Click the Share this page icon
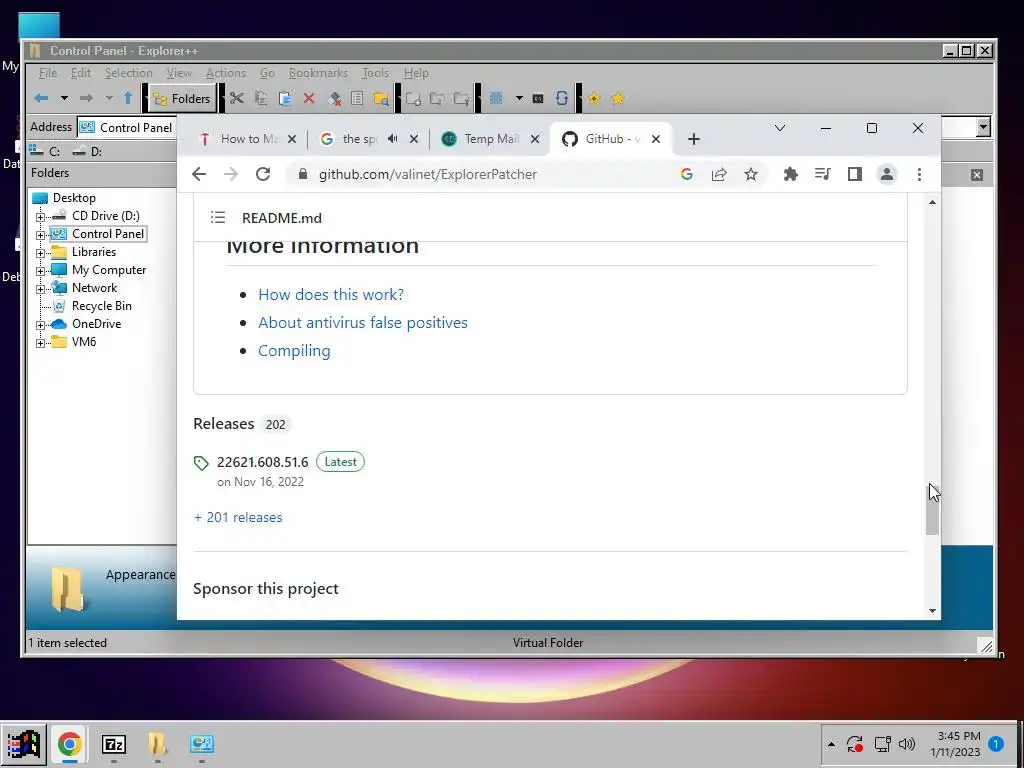This screenshot has width=1024, height=768. pos(719,174)
